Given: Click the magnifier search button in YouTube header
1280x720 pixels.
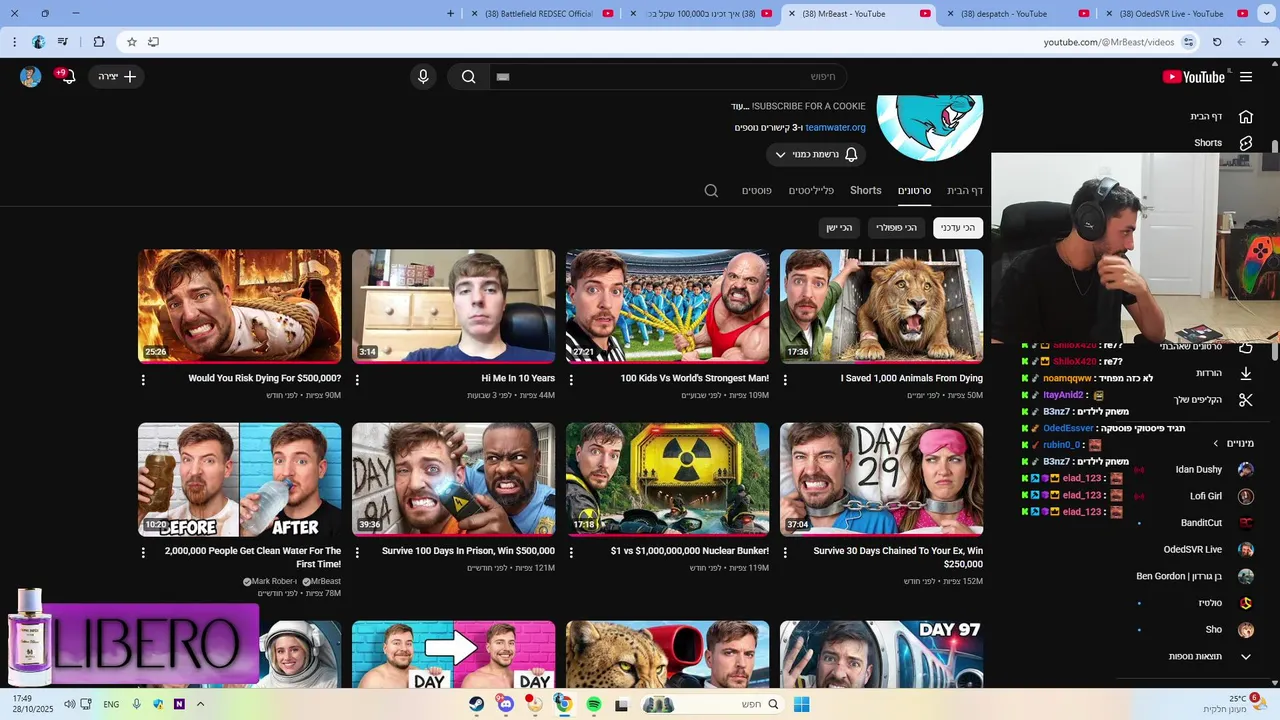Looking at the screenshot, I should point(468,77).
